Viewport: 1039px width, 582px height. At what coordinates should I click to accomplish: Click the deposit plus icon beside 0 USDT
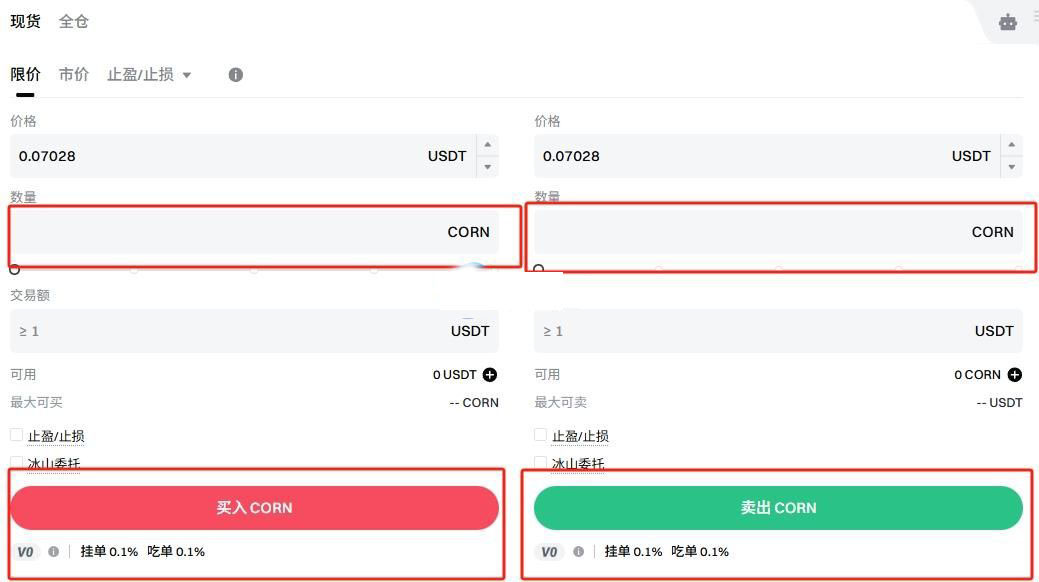pos(490,374)
